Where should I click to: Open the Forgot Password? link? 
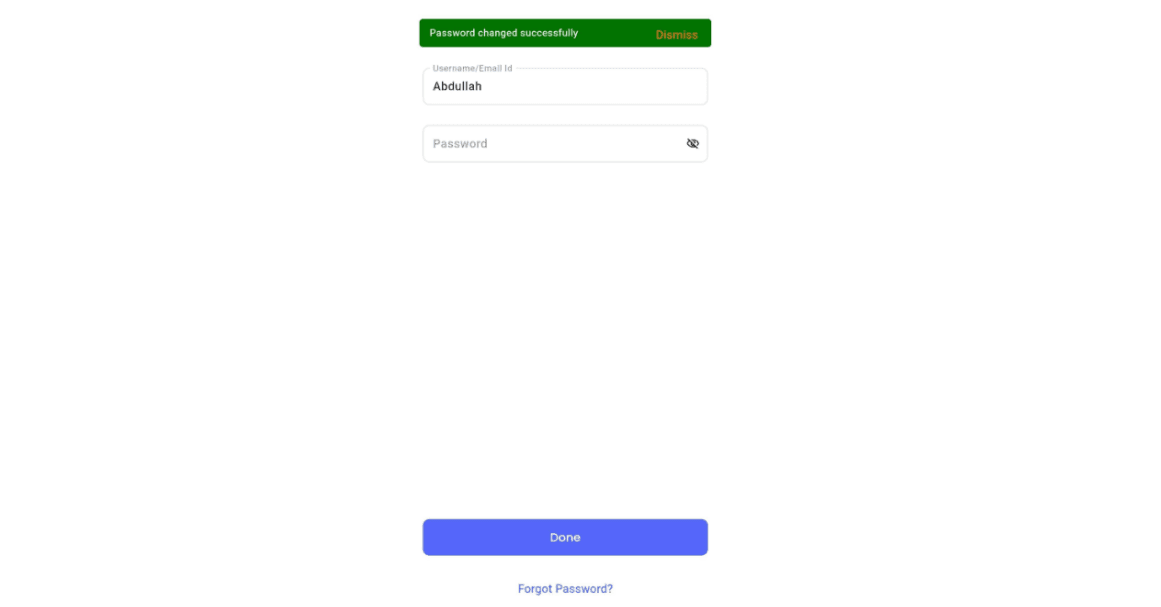coord(565,589)
